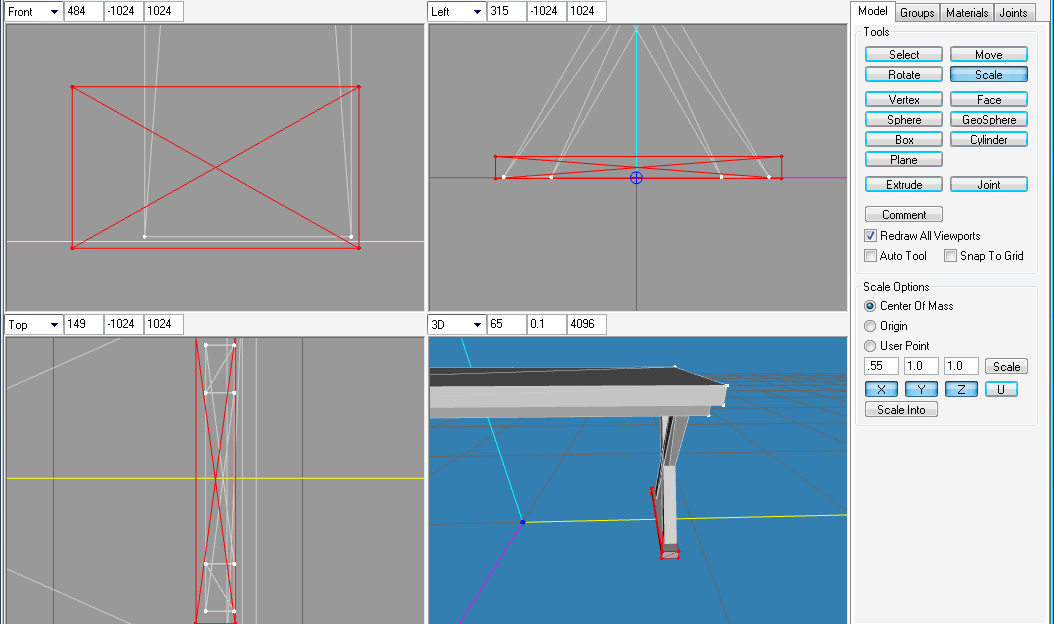Disable Redraw All Viewports checkbox
This screenshot has height=624, width=1054.
tap(871, 236)
